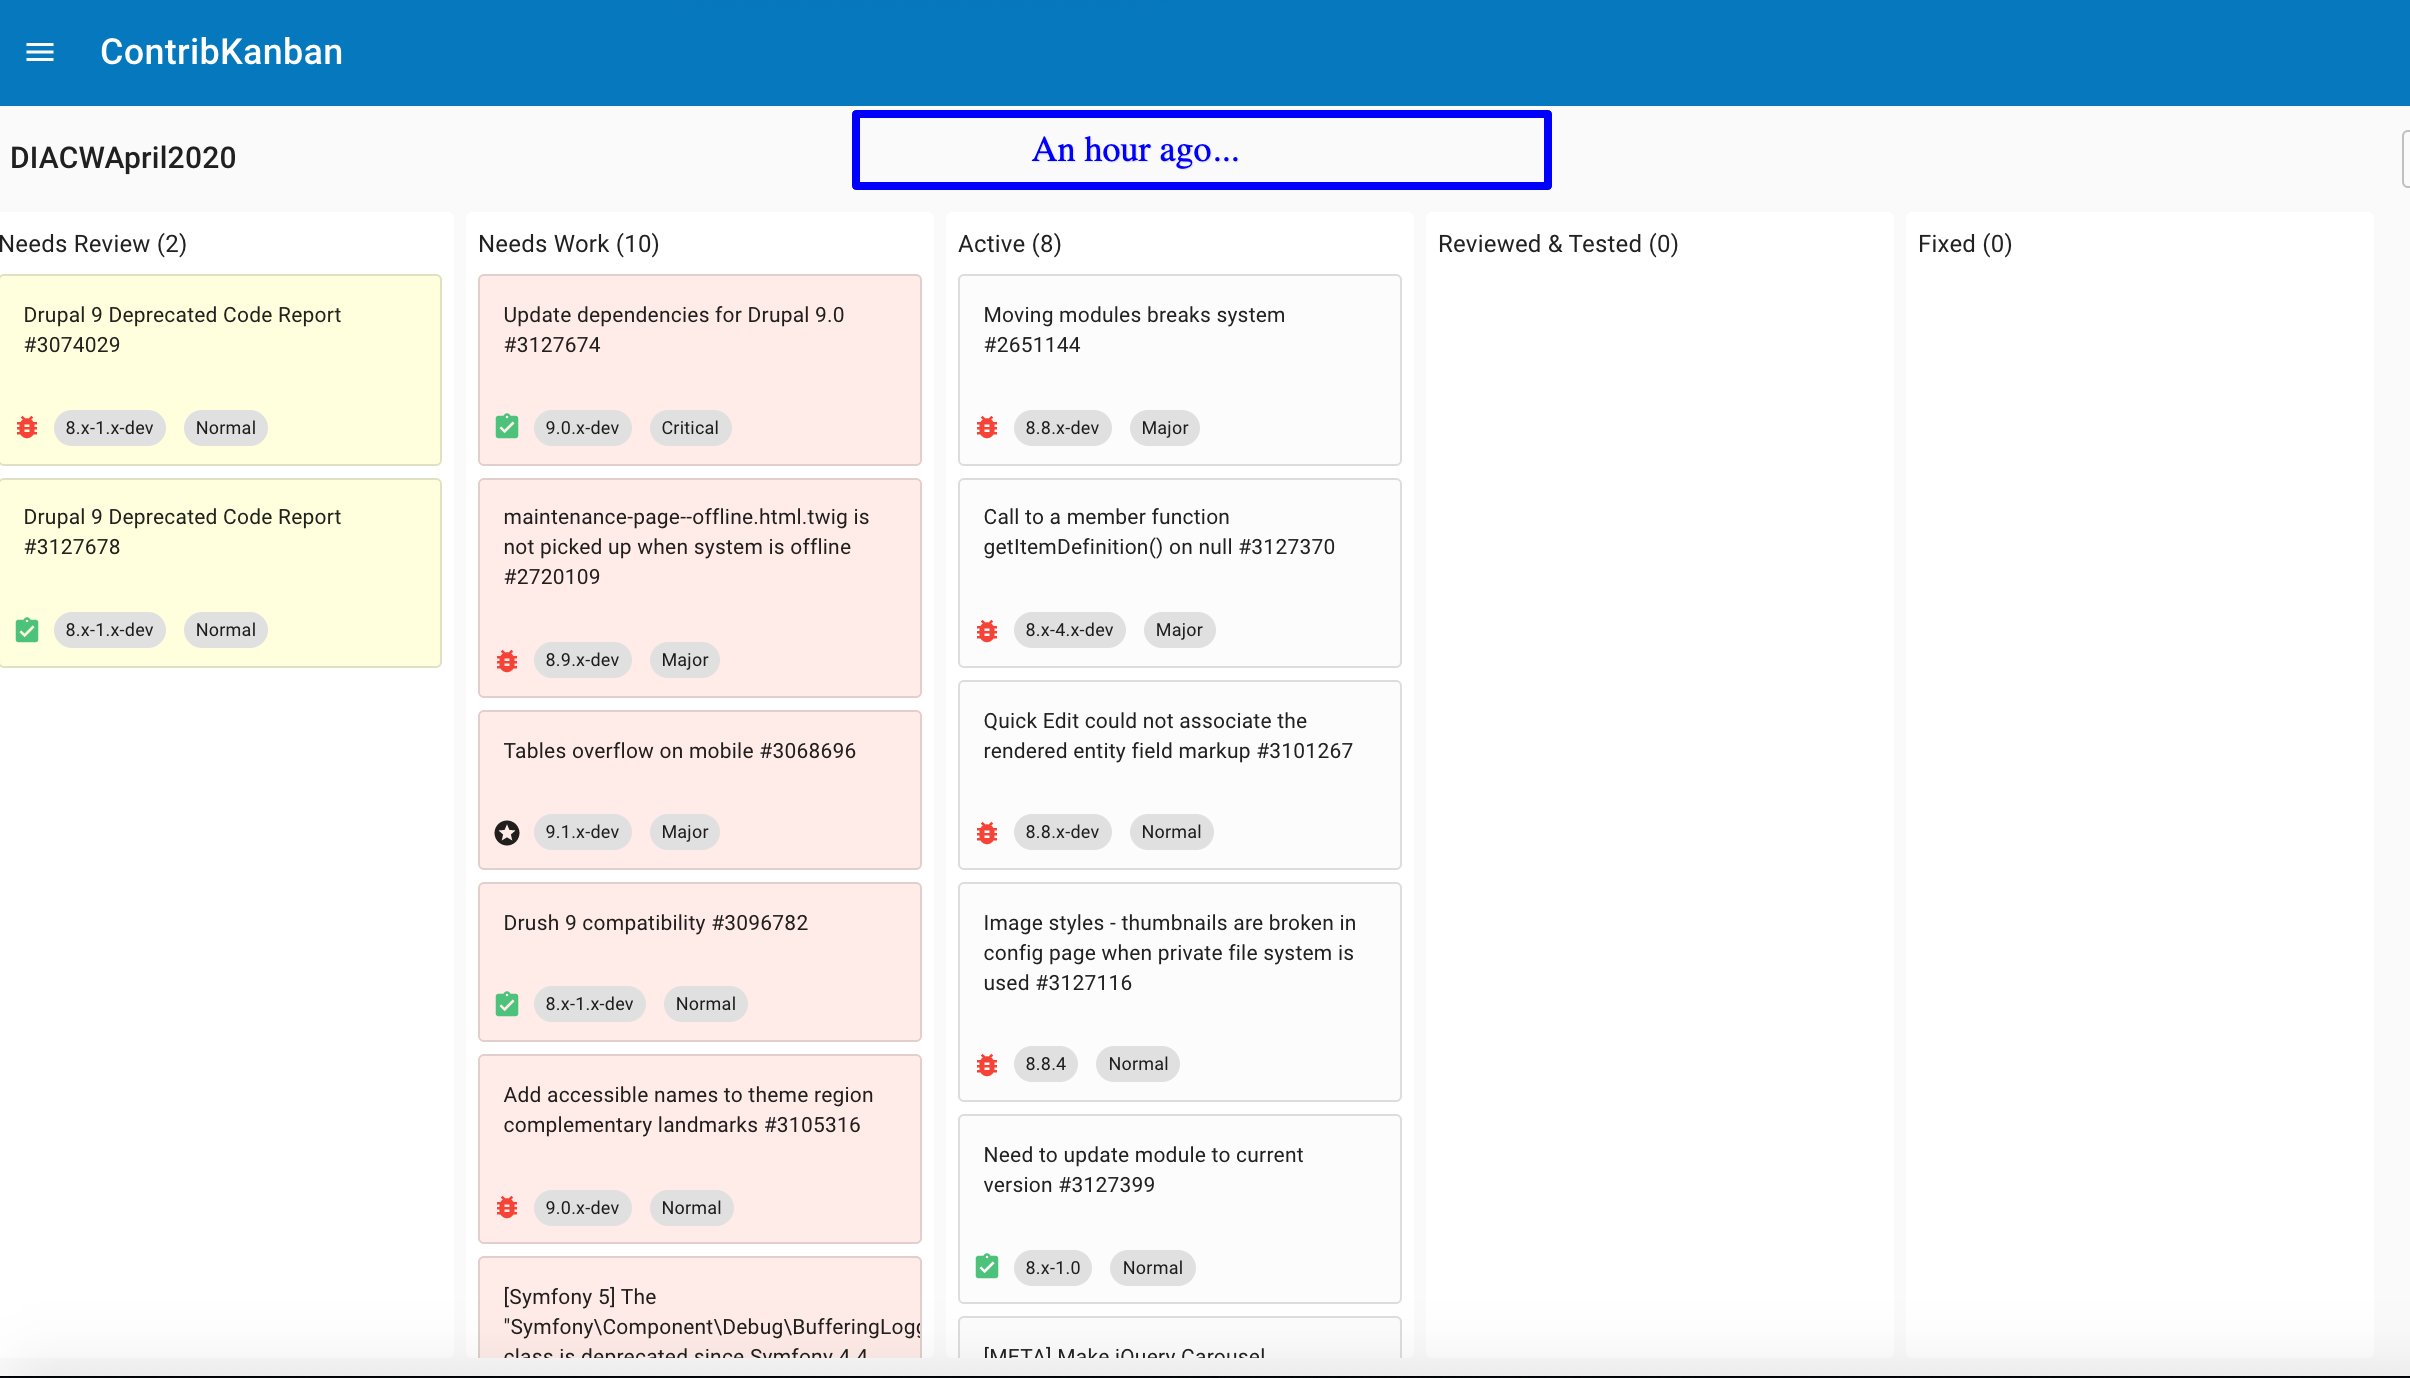
Task: Open Quick Edit issue #3101267 card
Action: pyautogui.click(x=1167, y=736)
